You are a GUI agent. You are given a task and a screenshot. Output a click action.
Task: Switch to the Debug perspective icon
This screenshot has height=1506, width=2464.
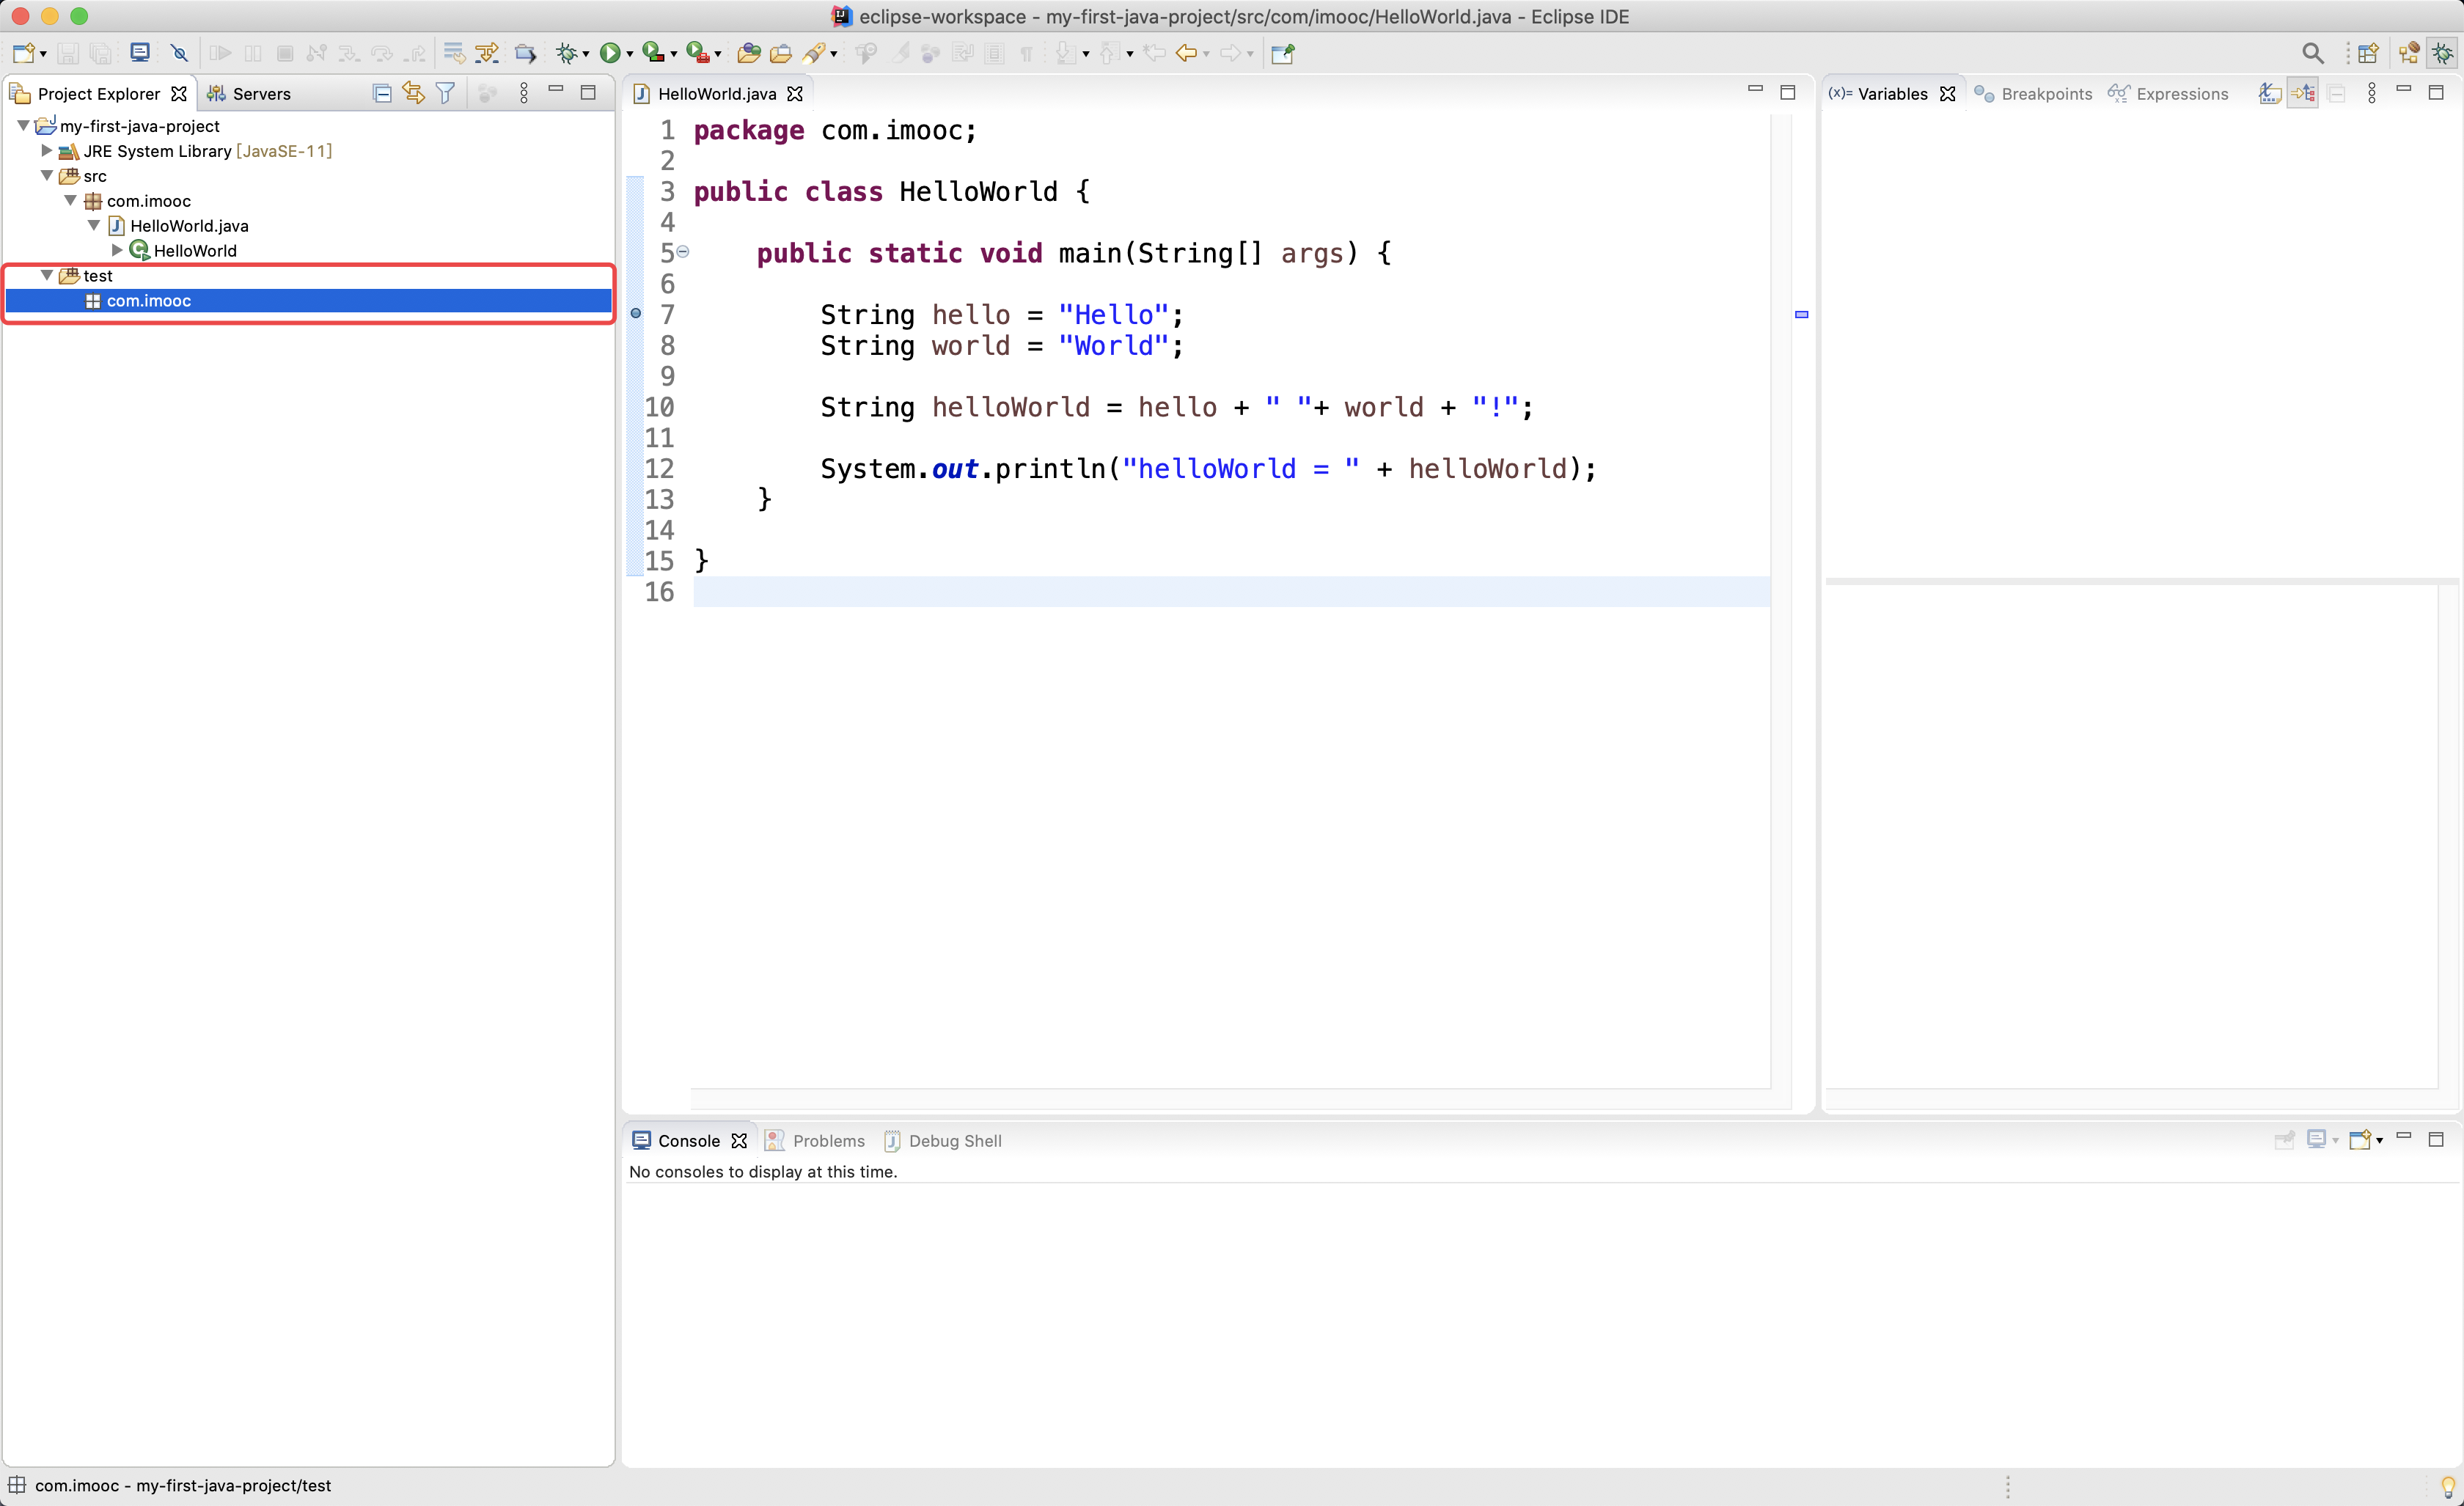[2443, 54]
